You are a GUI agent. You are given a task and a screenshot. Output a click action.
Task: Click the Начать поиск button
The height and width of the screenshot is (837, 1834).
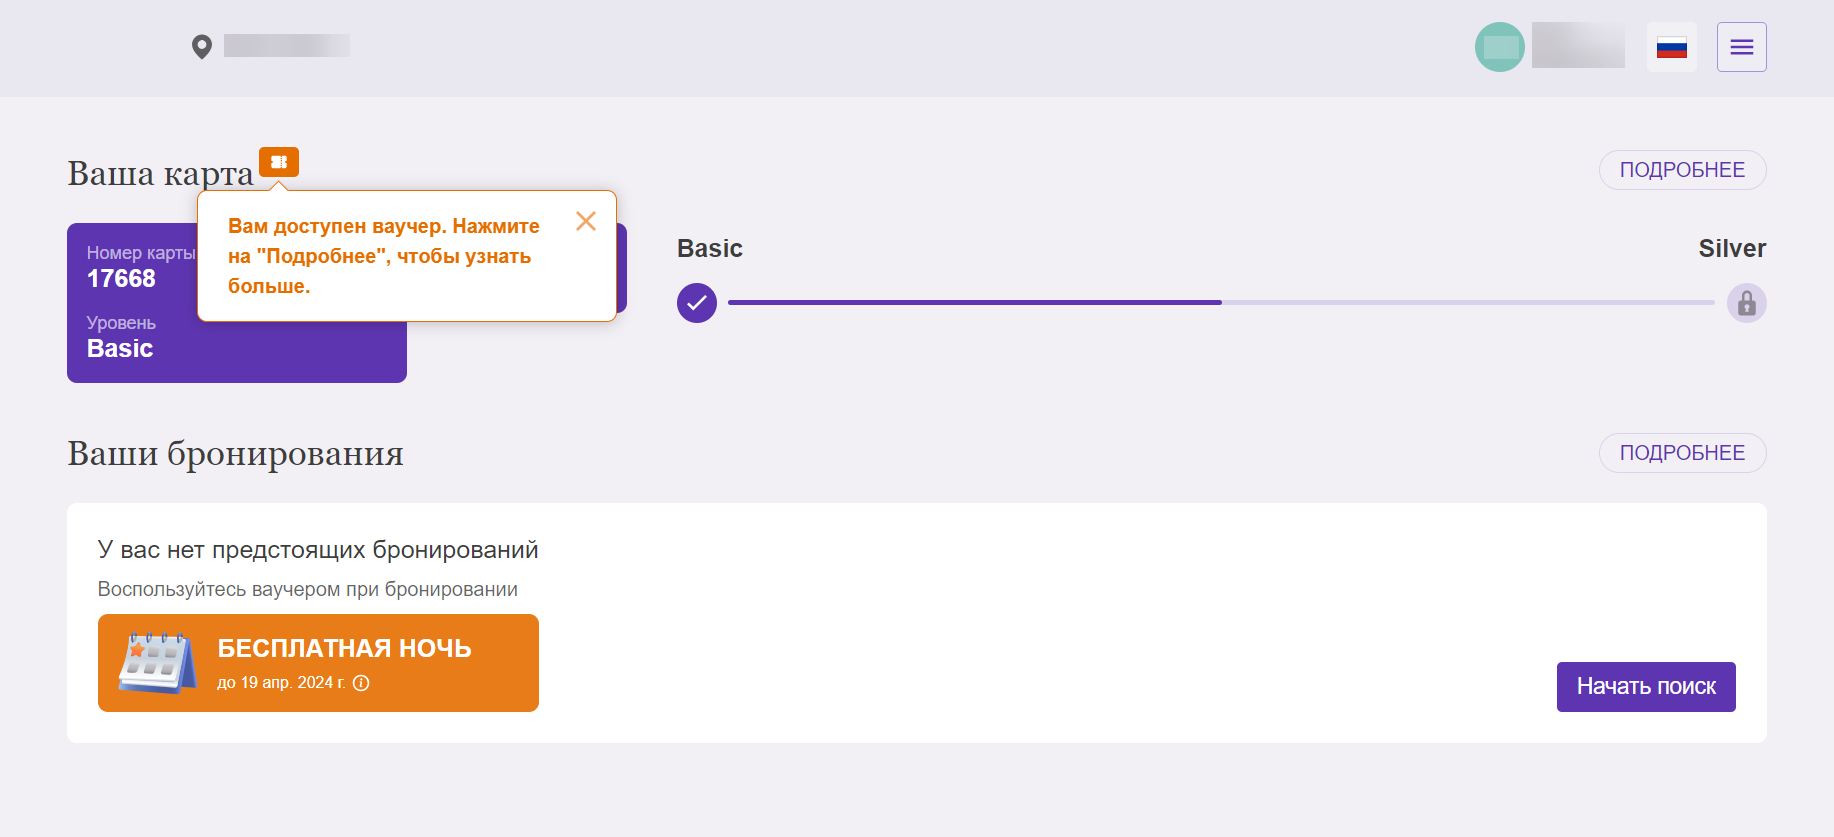1646,687
